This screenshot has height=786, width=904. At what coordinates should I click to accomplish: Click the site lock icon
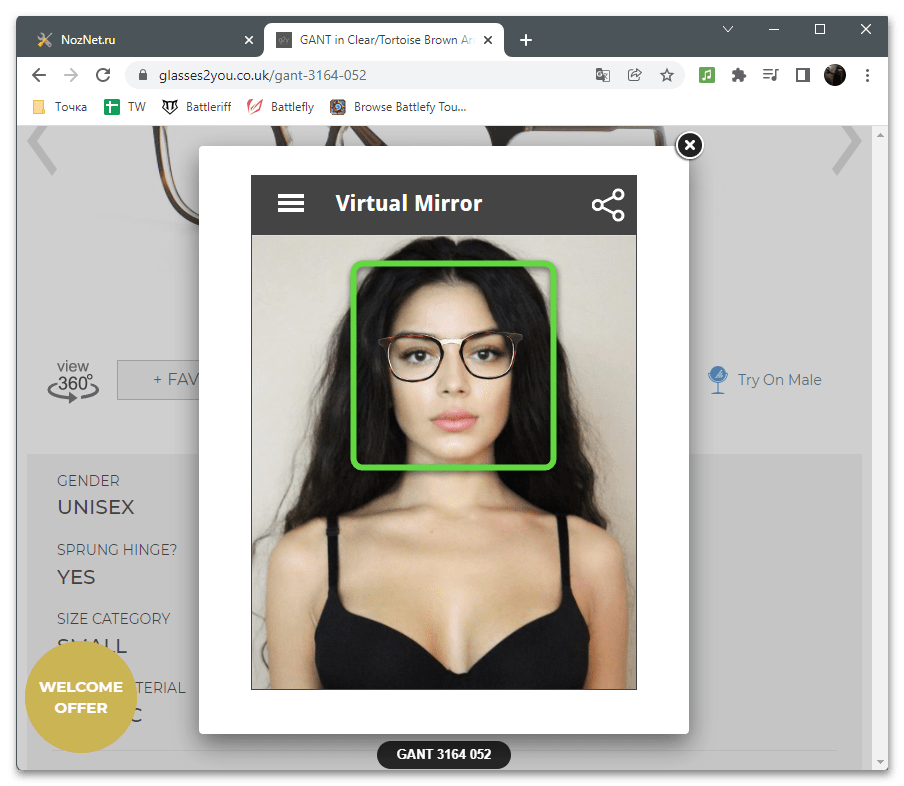[144, 75]
